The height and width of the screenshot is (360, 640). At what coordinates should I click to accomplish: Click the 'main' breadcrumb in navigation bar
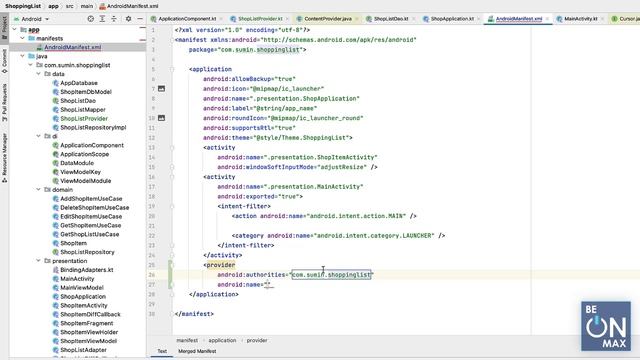pyautogui.click(x=87, y=6)
